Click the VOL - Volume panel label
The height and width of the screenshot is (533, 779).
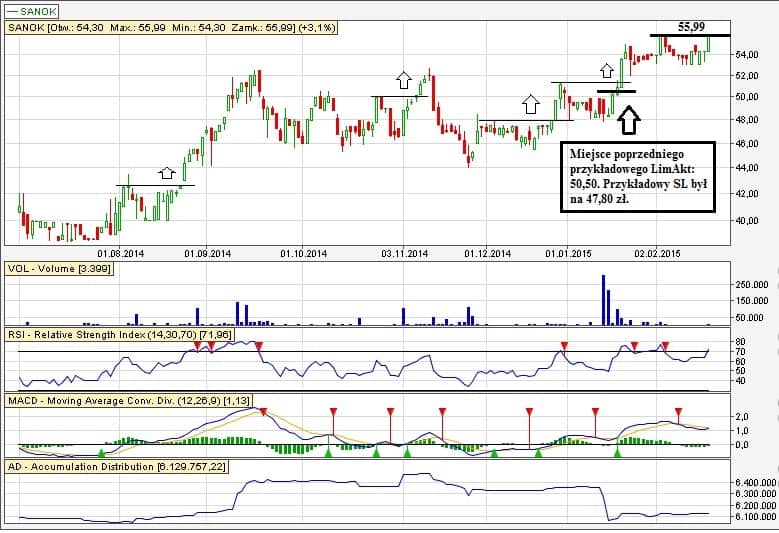click(x=59, y=269)
